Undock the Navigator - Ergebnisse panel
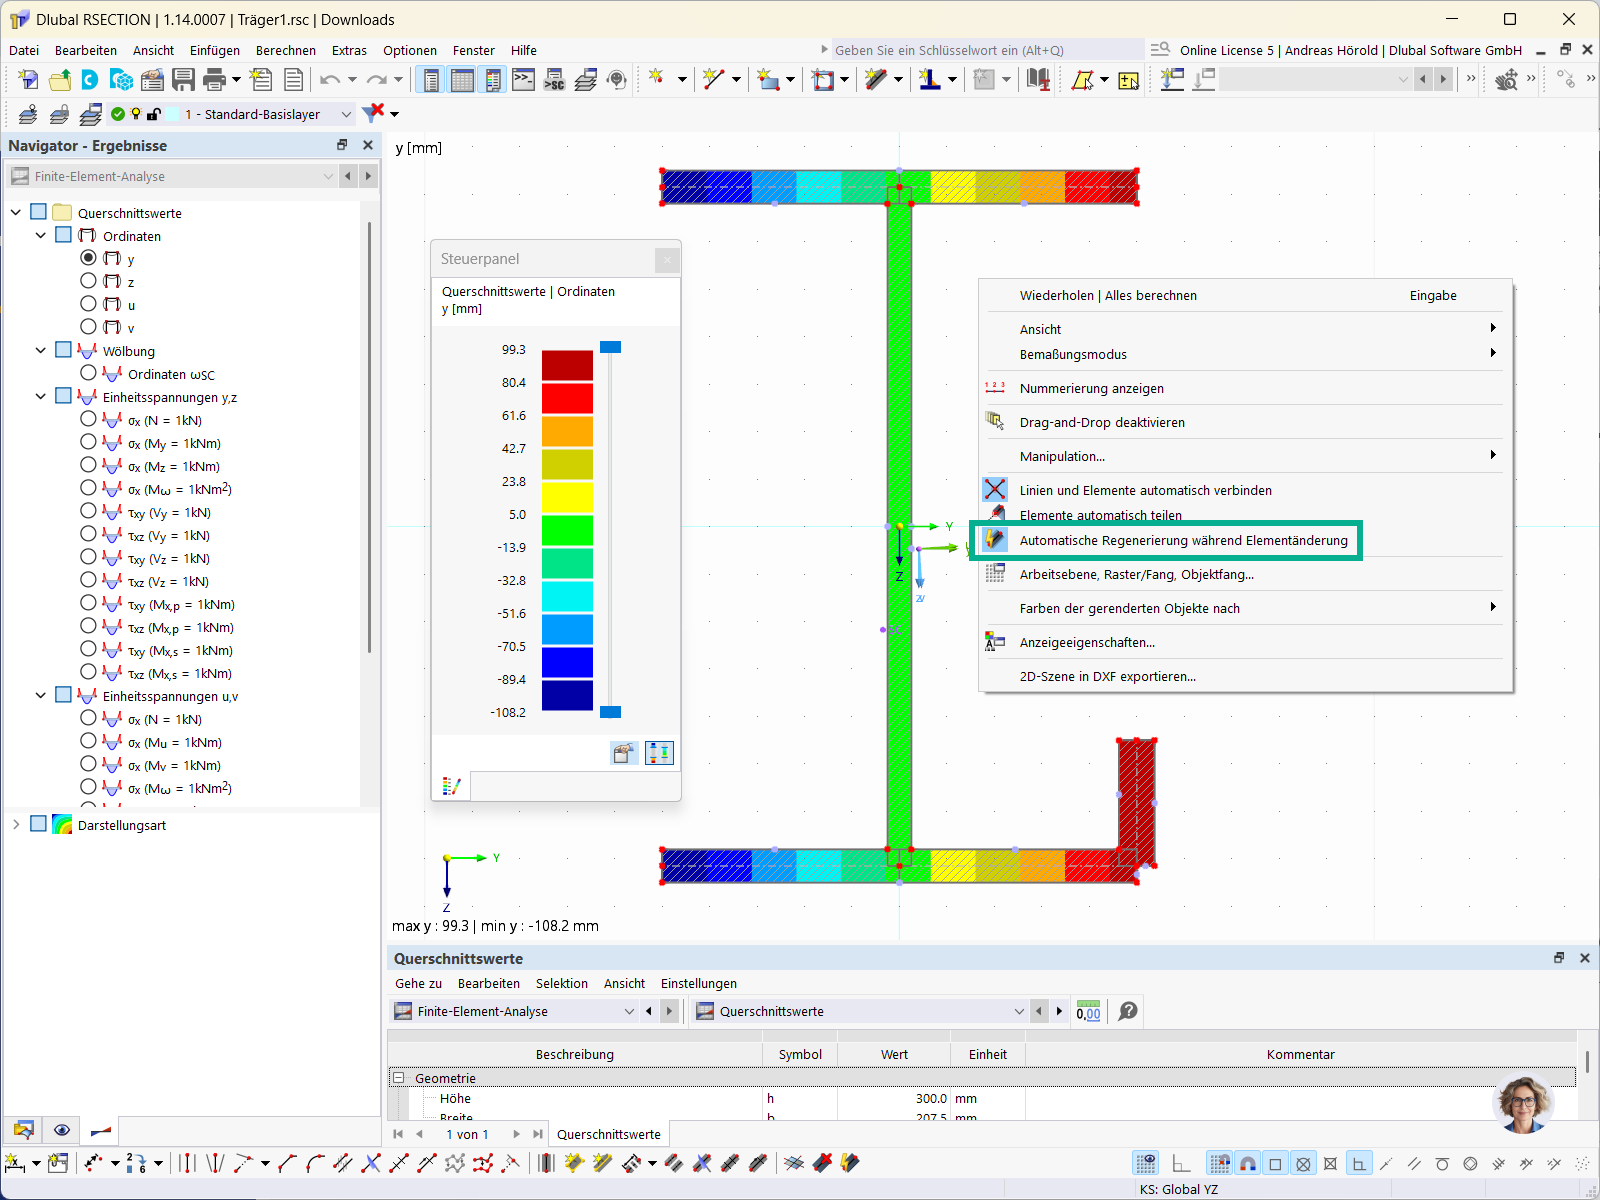 click(x=342, y=145)
